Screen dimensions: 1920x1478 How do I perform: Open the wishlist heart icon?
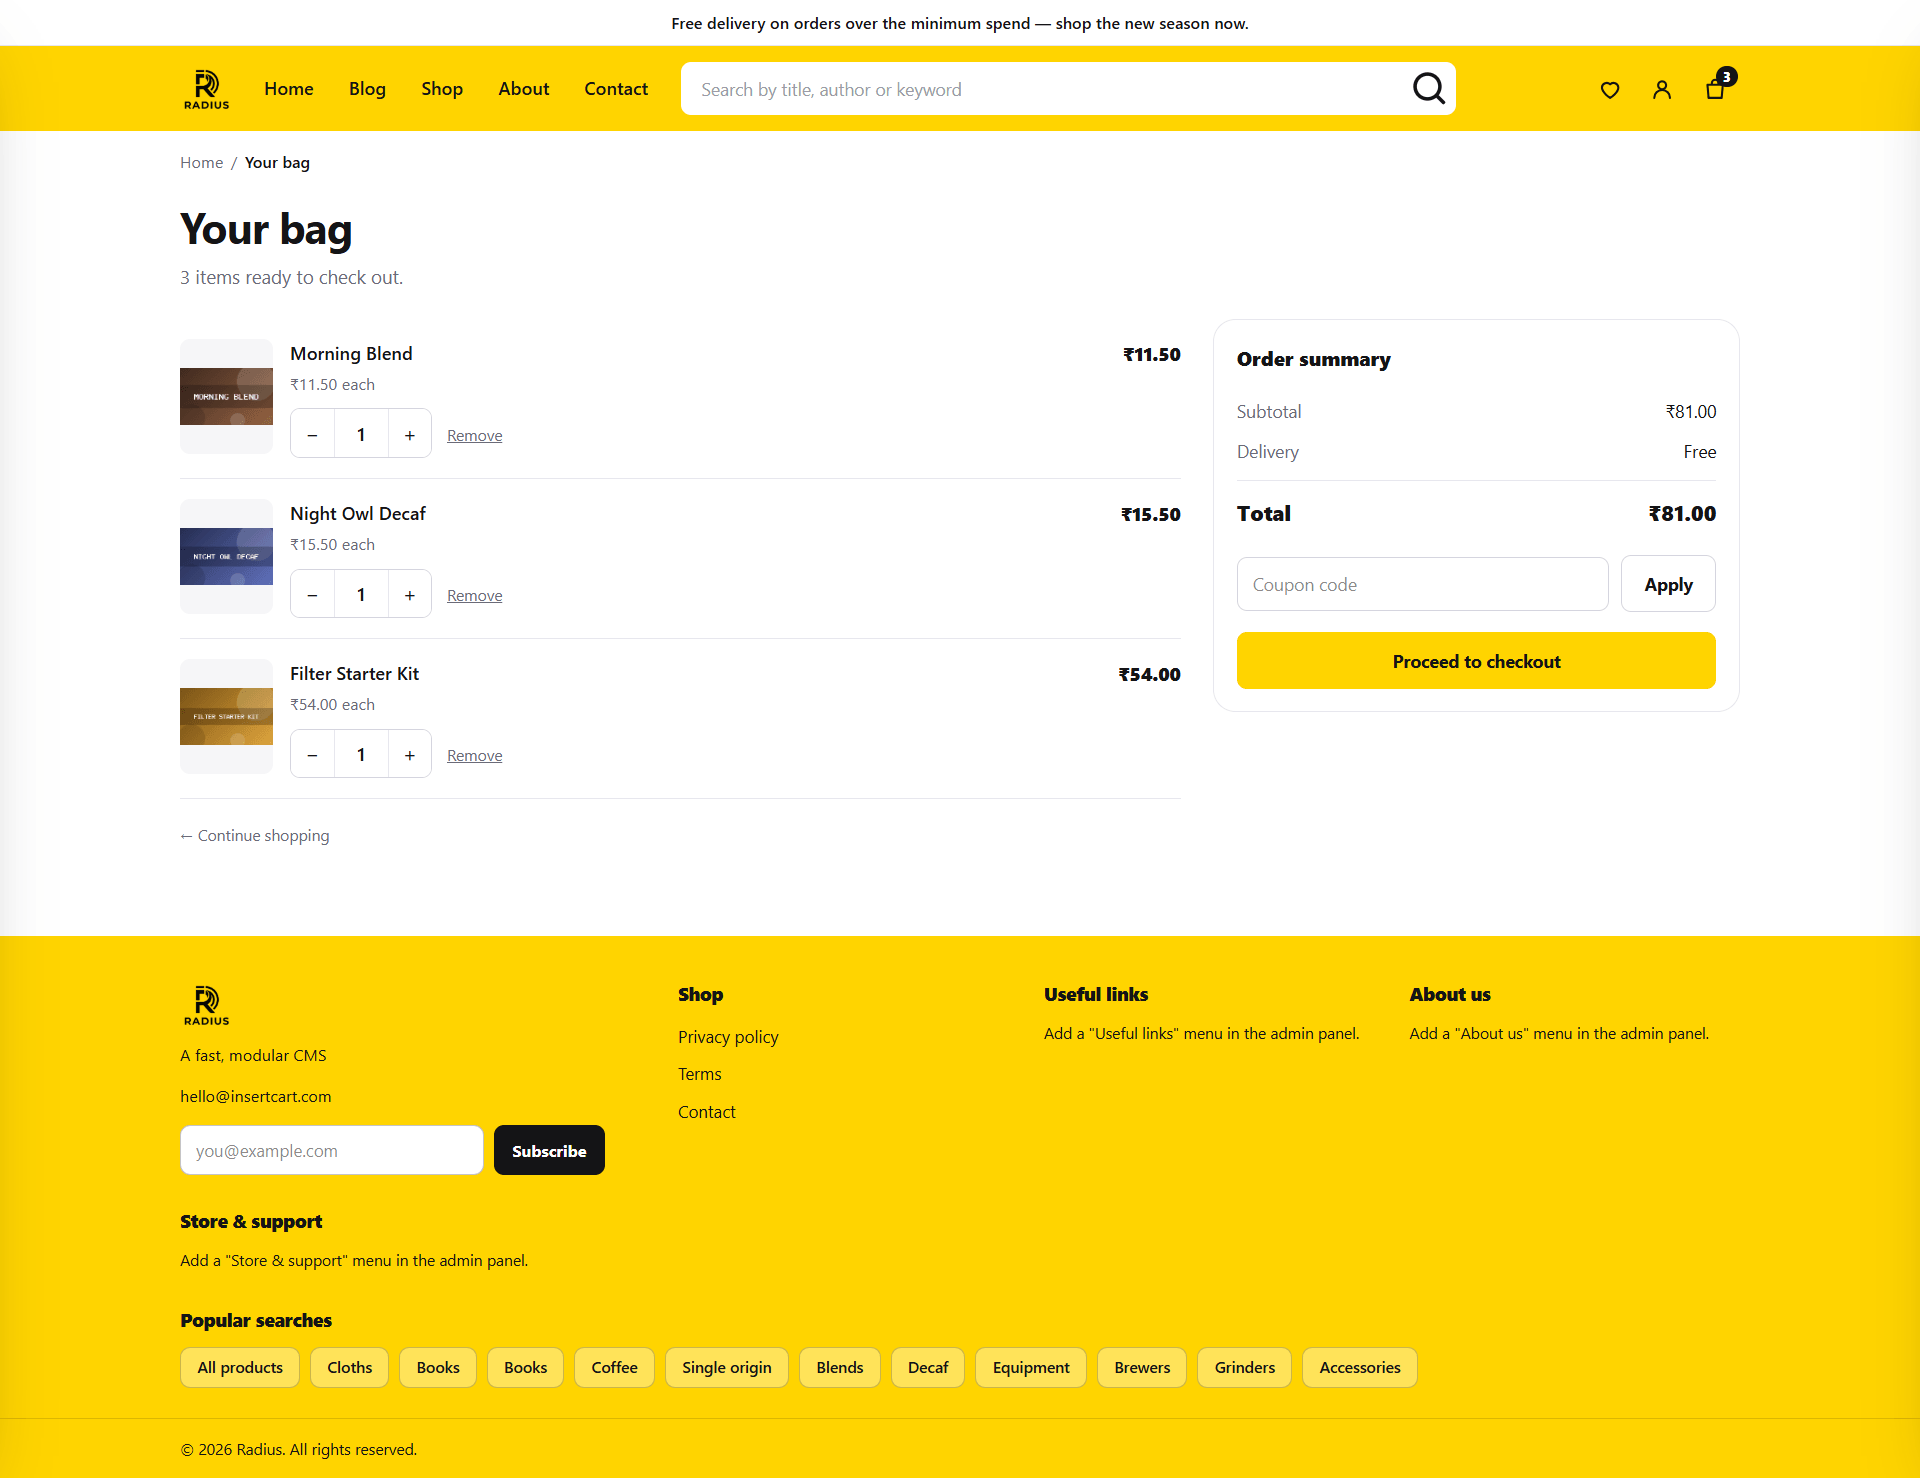pos(1610,90)
